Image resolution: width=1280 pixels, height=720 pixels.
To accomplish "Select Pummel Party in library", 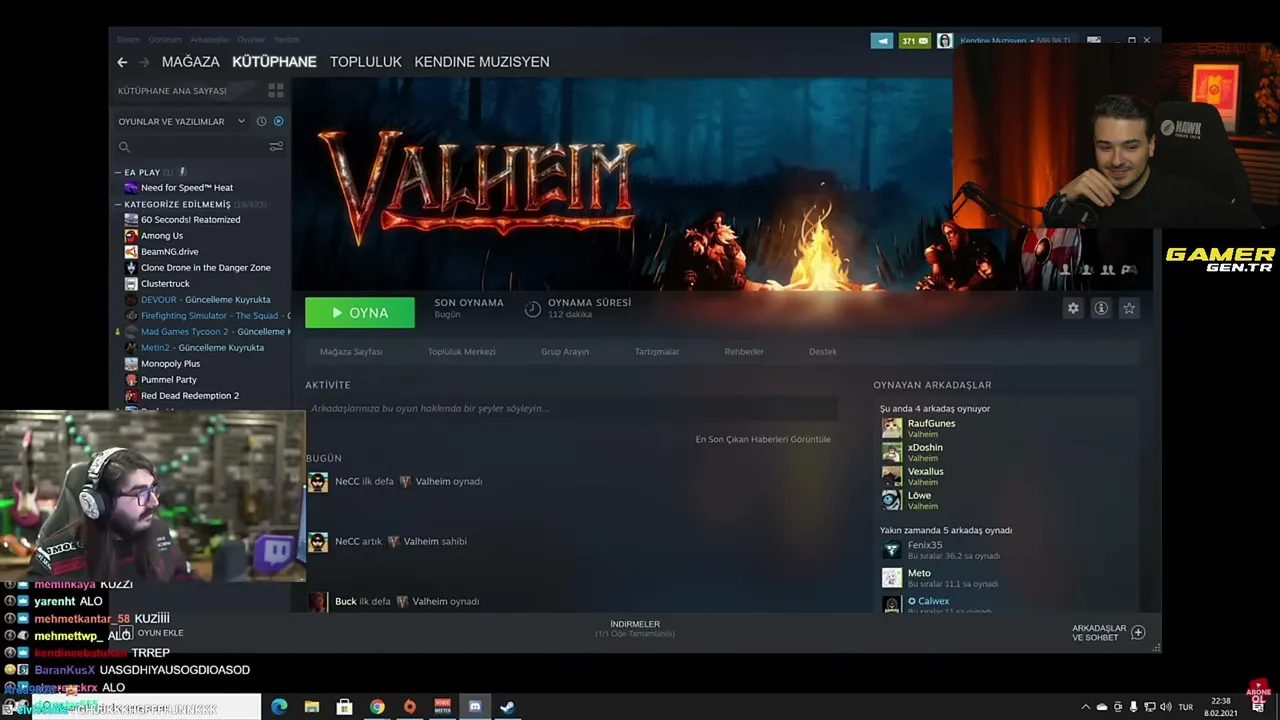I will click(x=168, y=380).
